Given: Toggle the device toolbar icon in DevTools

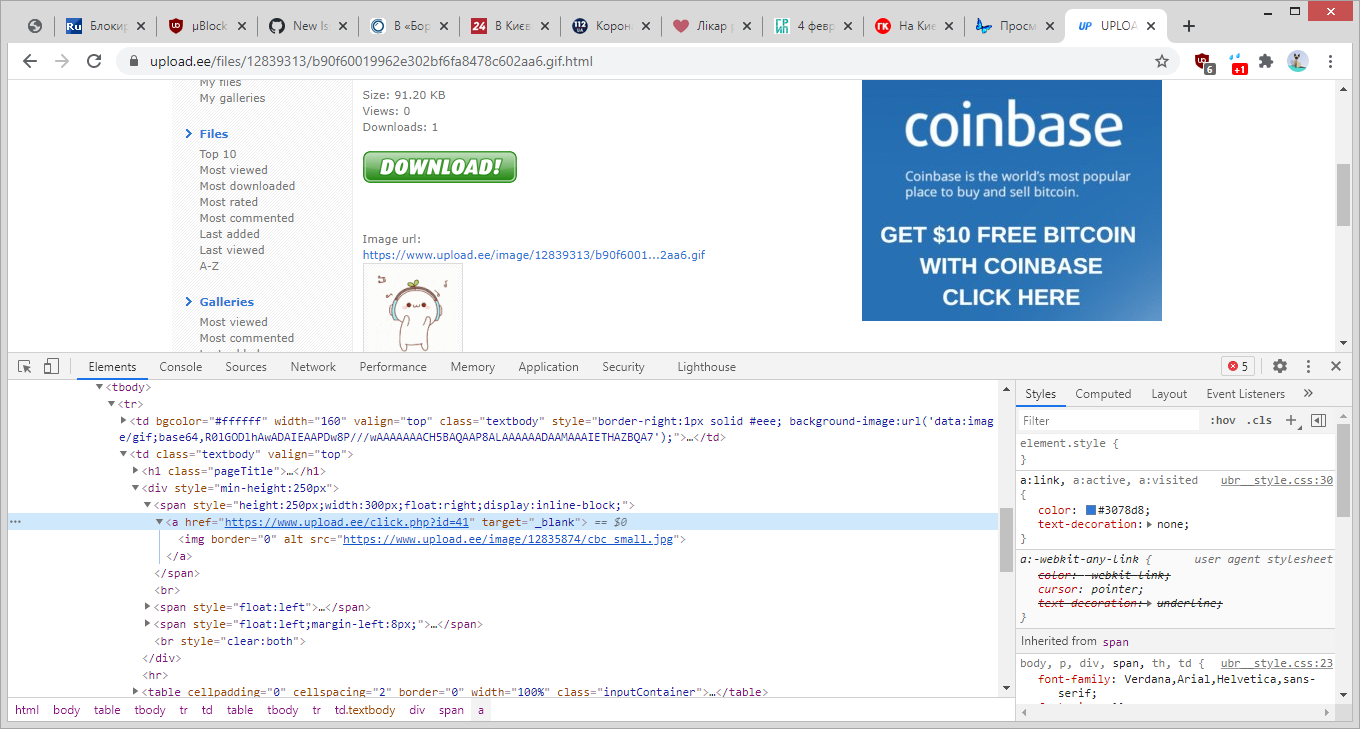Looking at the screenshot, I should tap(52, 367).
